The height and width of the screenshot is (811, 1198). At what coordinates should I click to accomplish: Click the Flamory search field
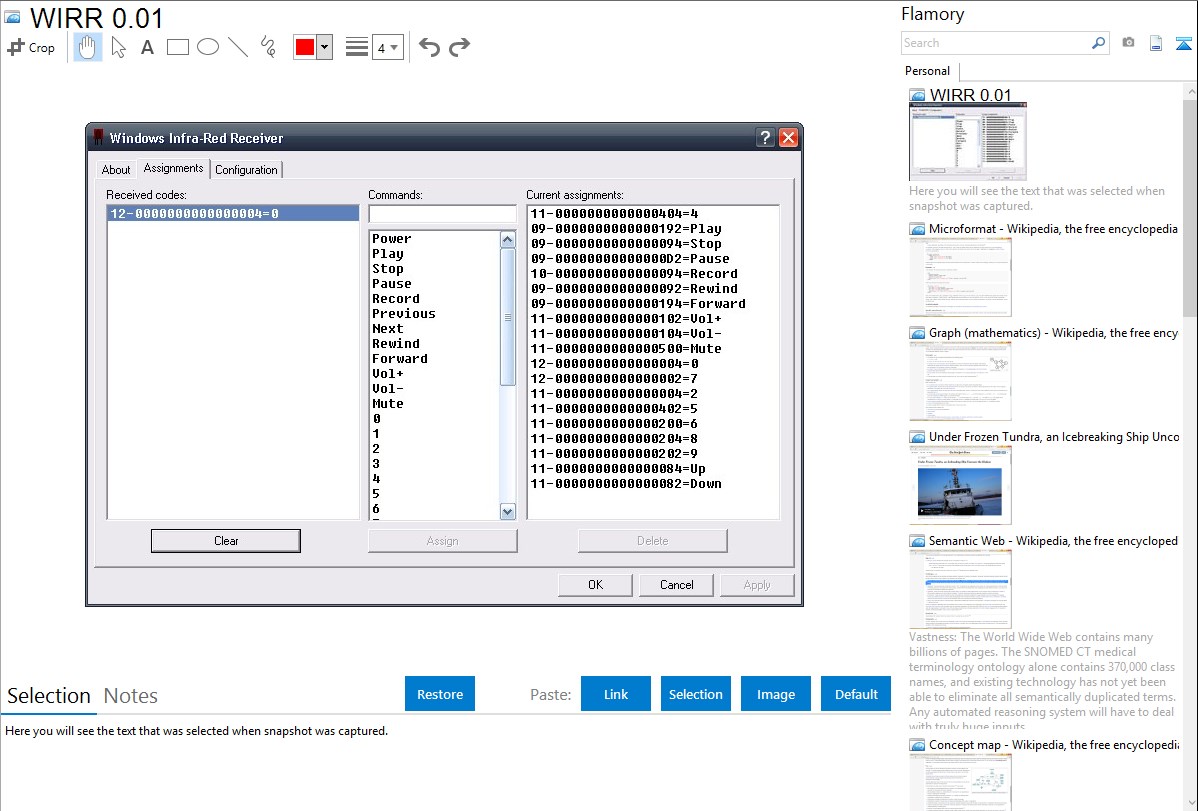[995, 43]
